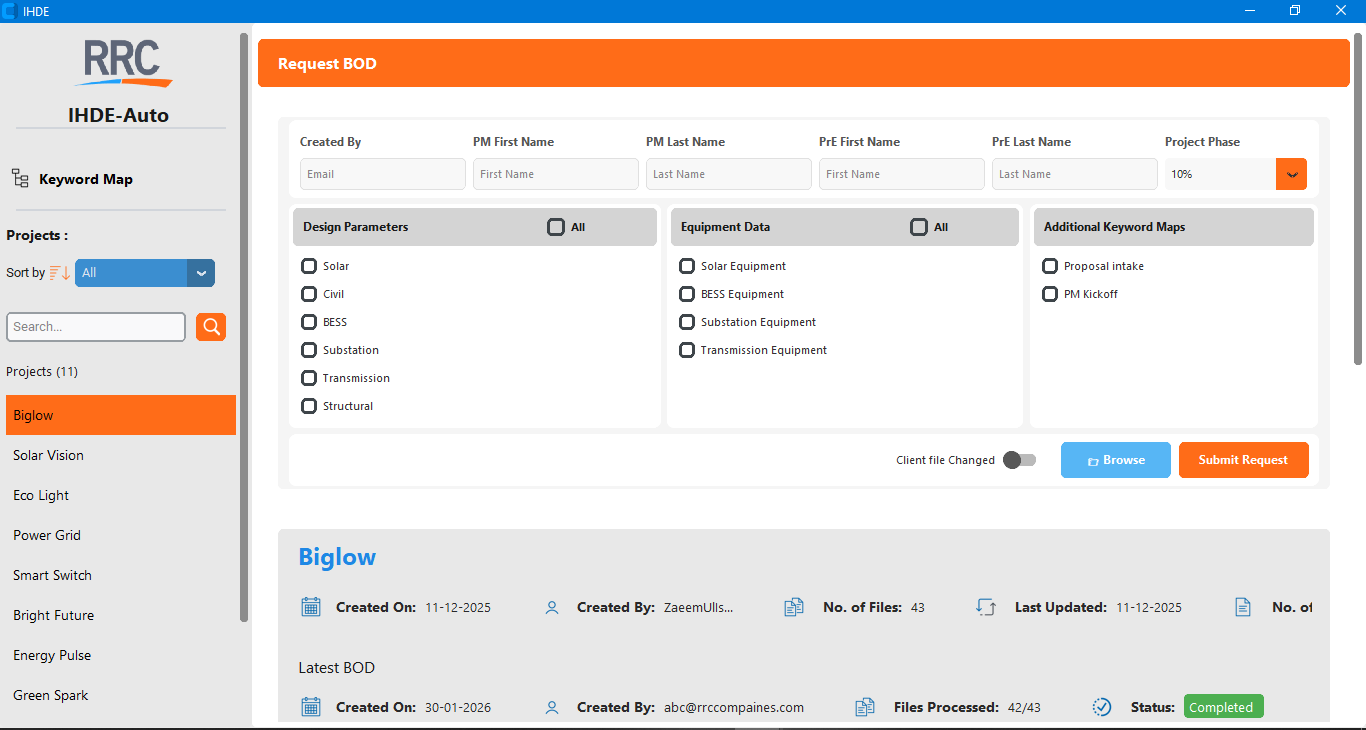Toggle the sort order arrow icon
The height and width of the screenshot is (730, 1366).
click(x=60, y=273)
